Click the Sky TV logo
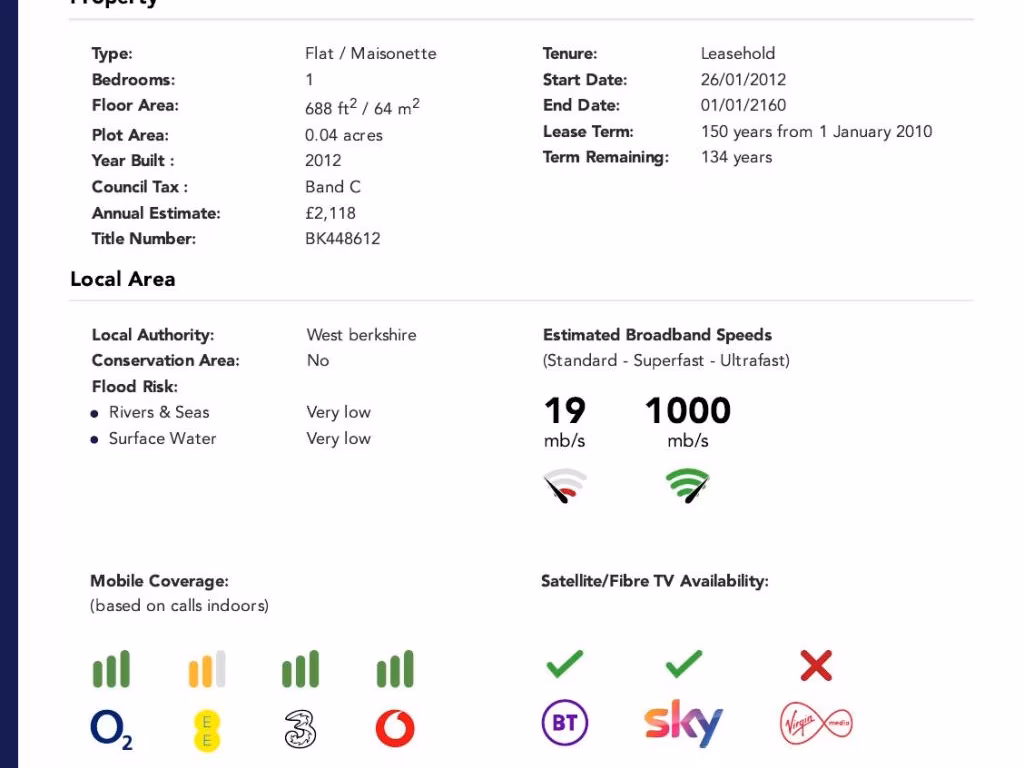Viewport: 1024px width, 768px height. (683, 723)
